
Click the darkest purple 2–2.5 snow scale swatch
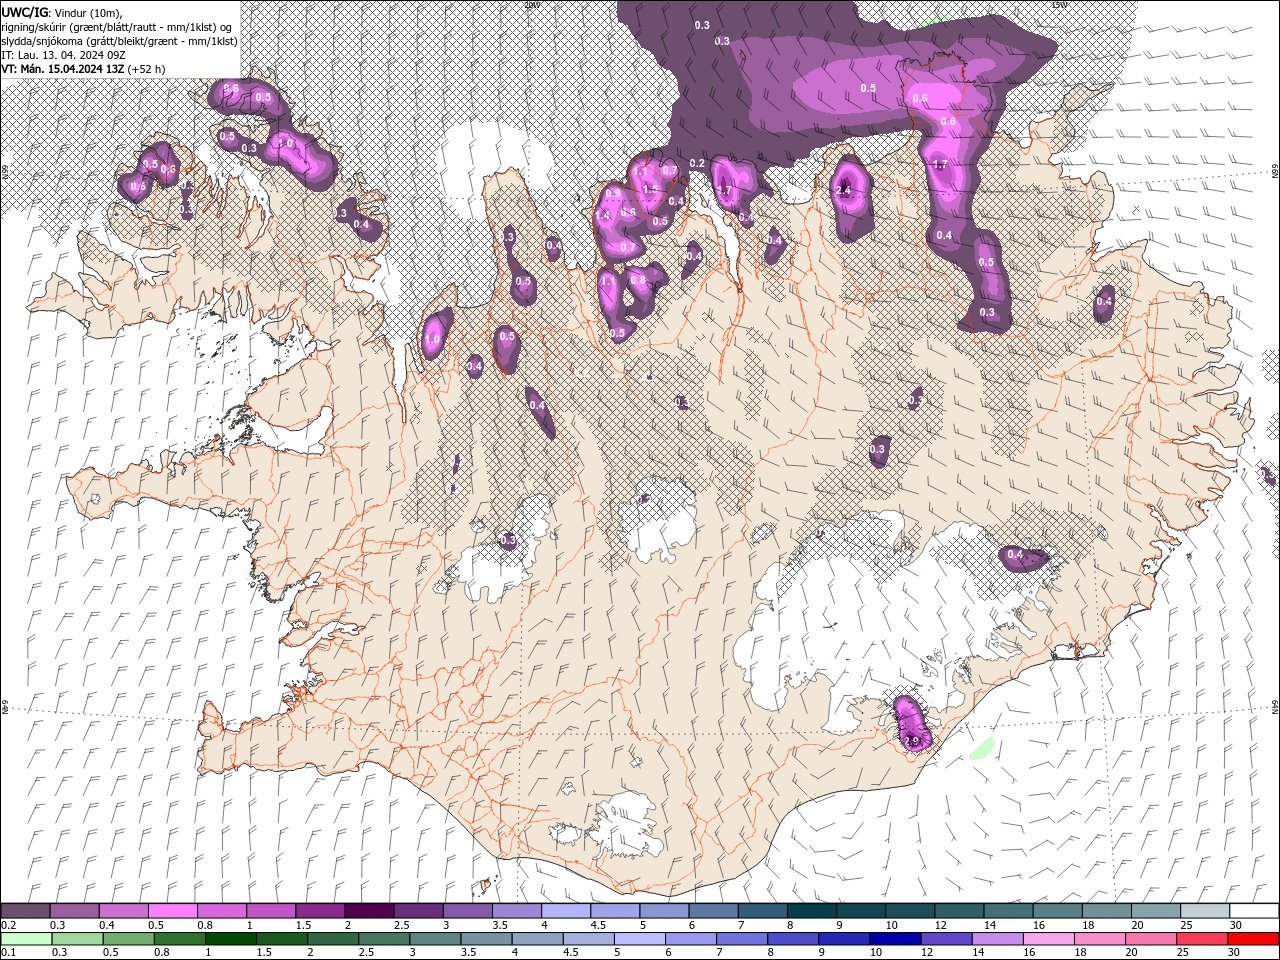(368, 911)
